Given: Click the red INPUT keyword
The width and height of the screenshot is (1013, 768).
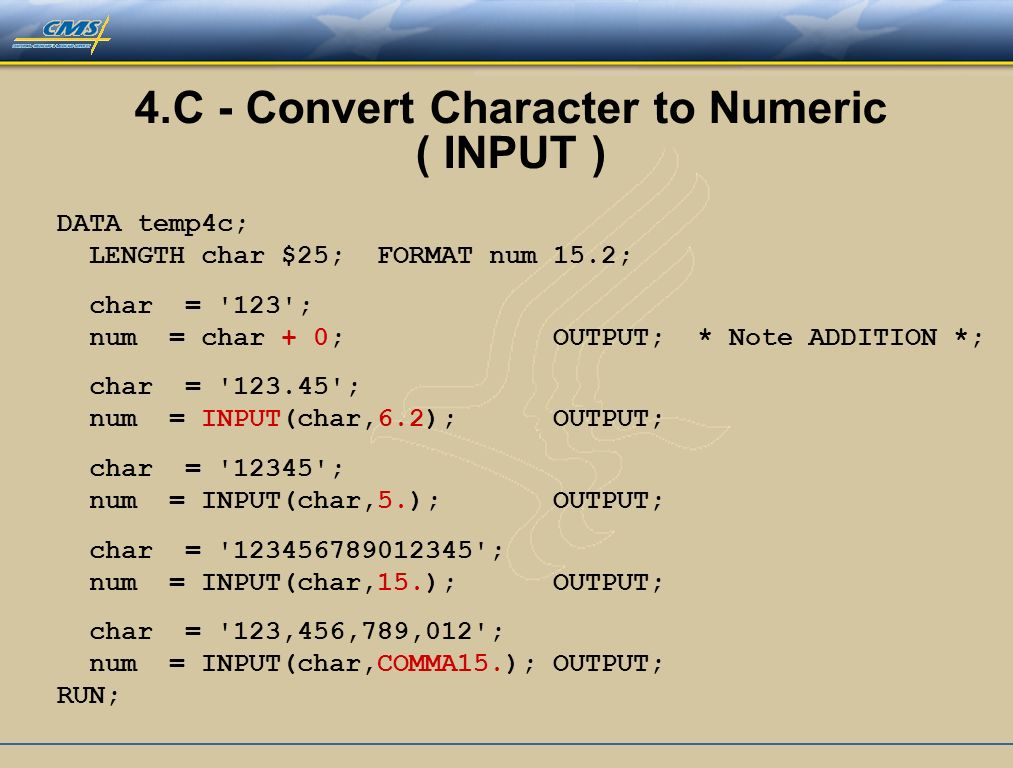Looking at the screenshot, I should click(x=241, y=419).
